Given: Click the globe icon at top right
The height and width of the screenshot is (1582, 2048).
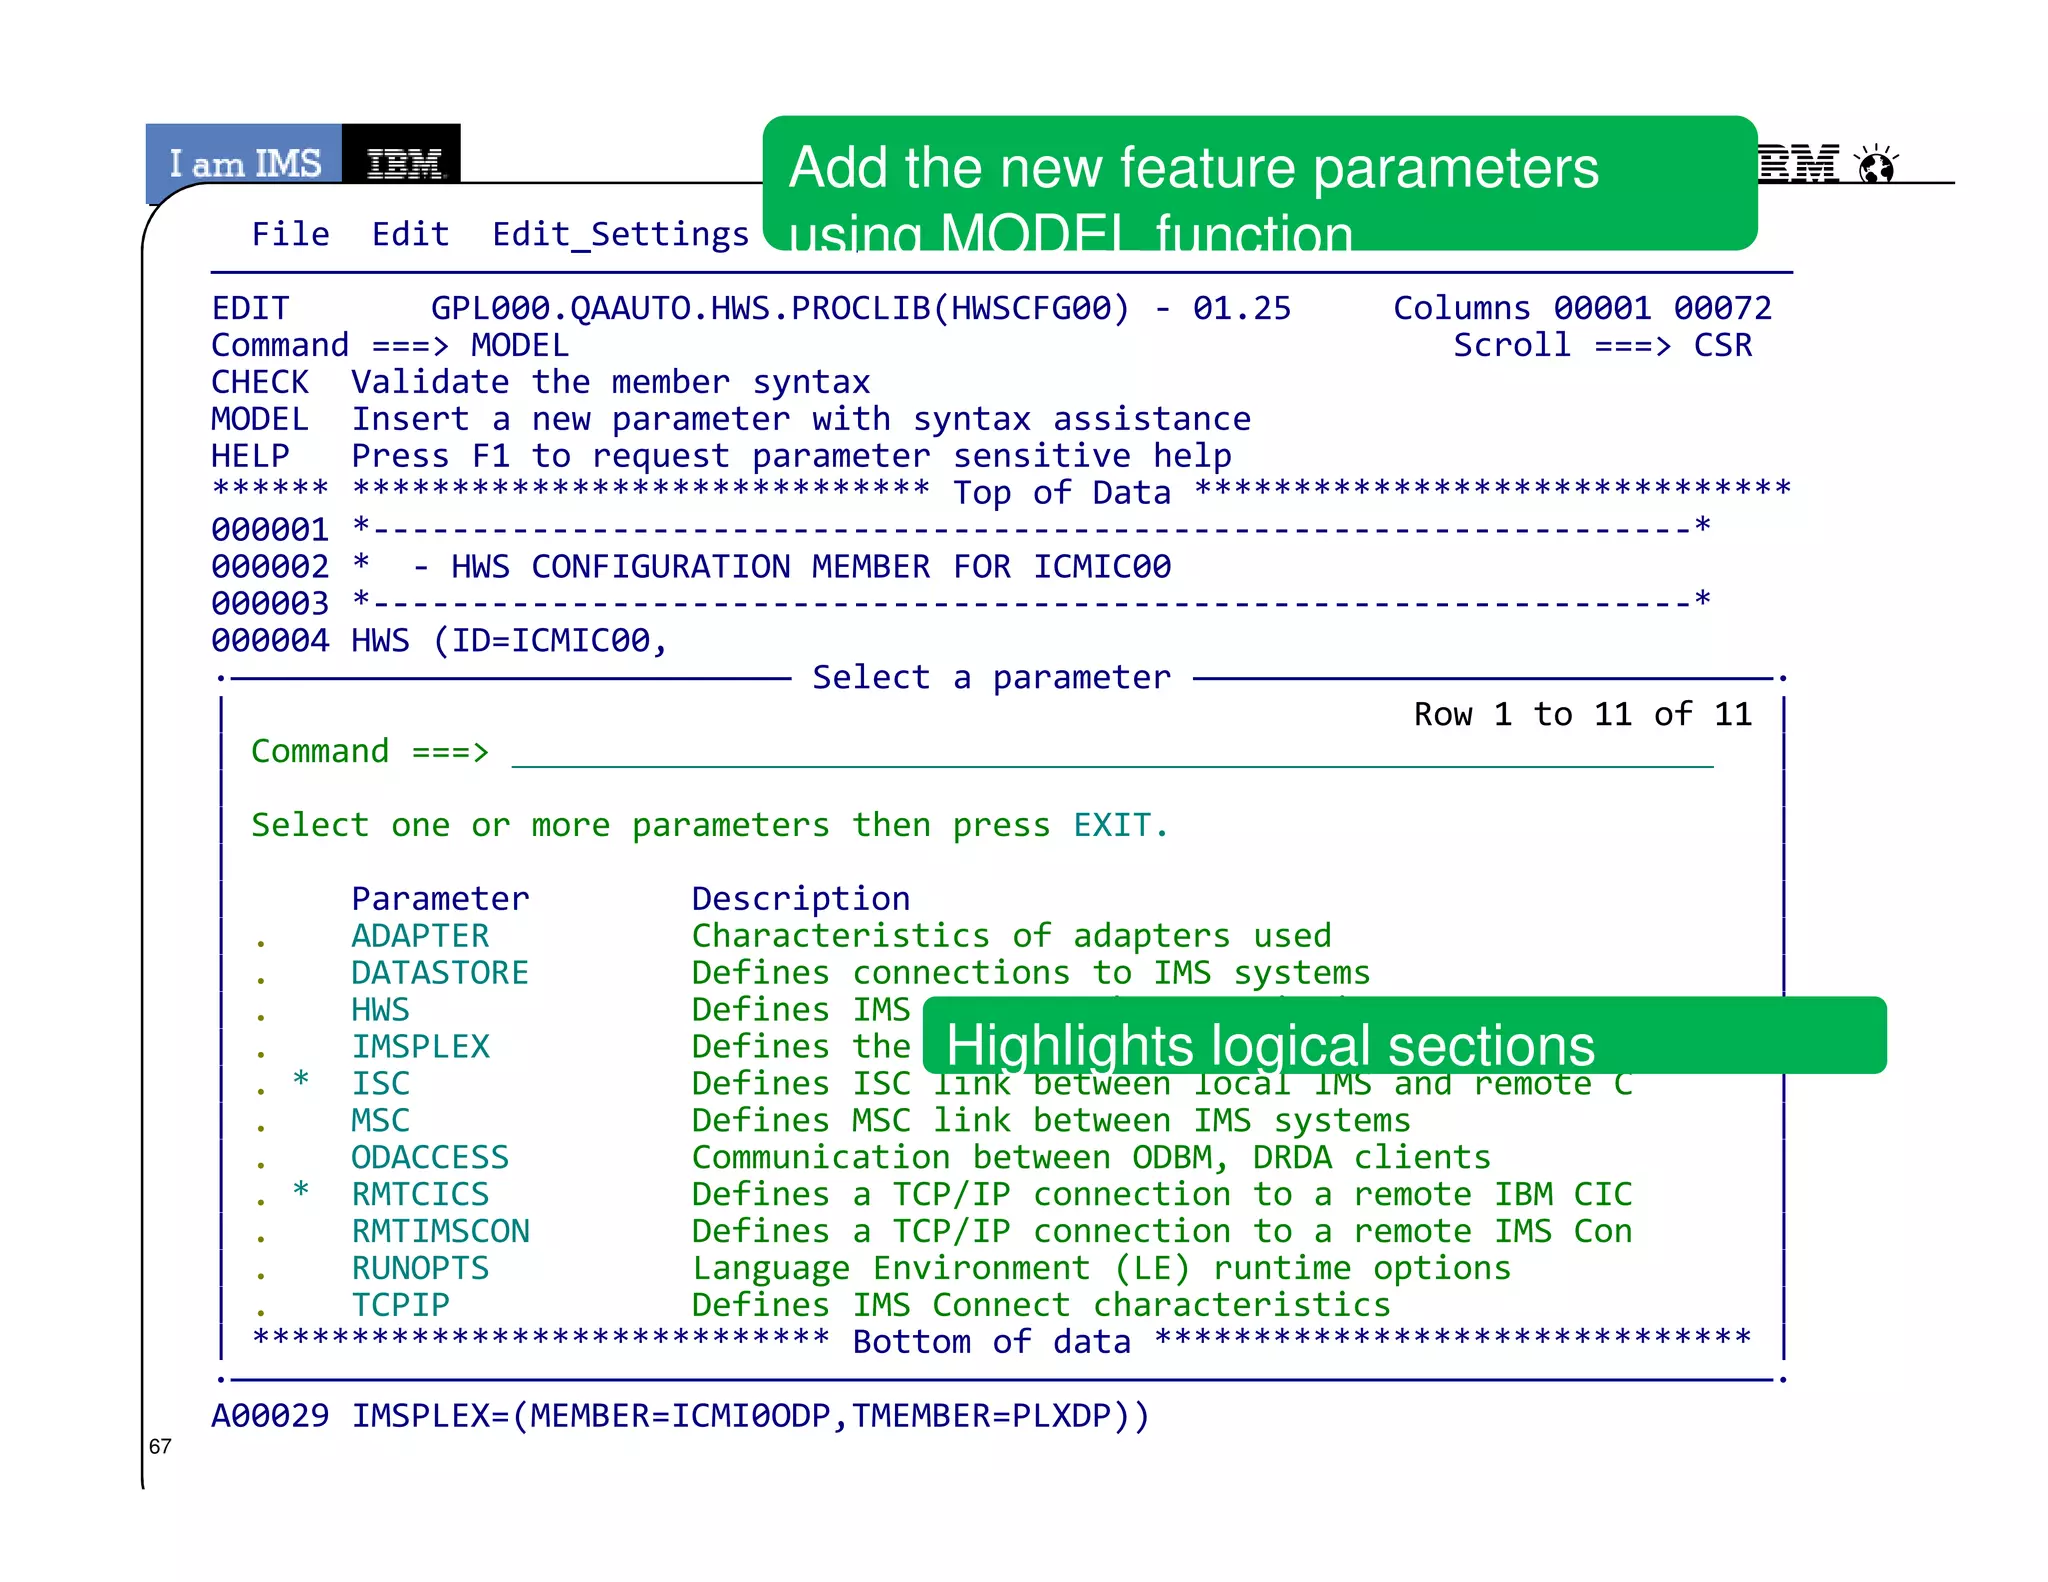Looking at the screenshot, I should point(1876,164).
